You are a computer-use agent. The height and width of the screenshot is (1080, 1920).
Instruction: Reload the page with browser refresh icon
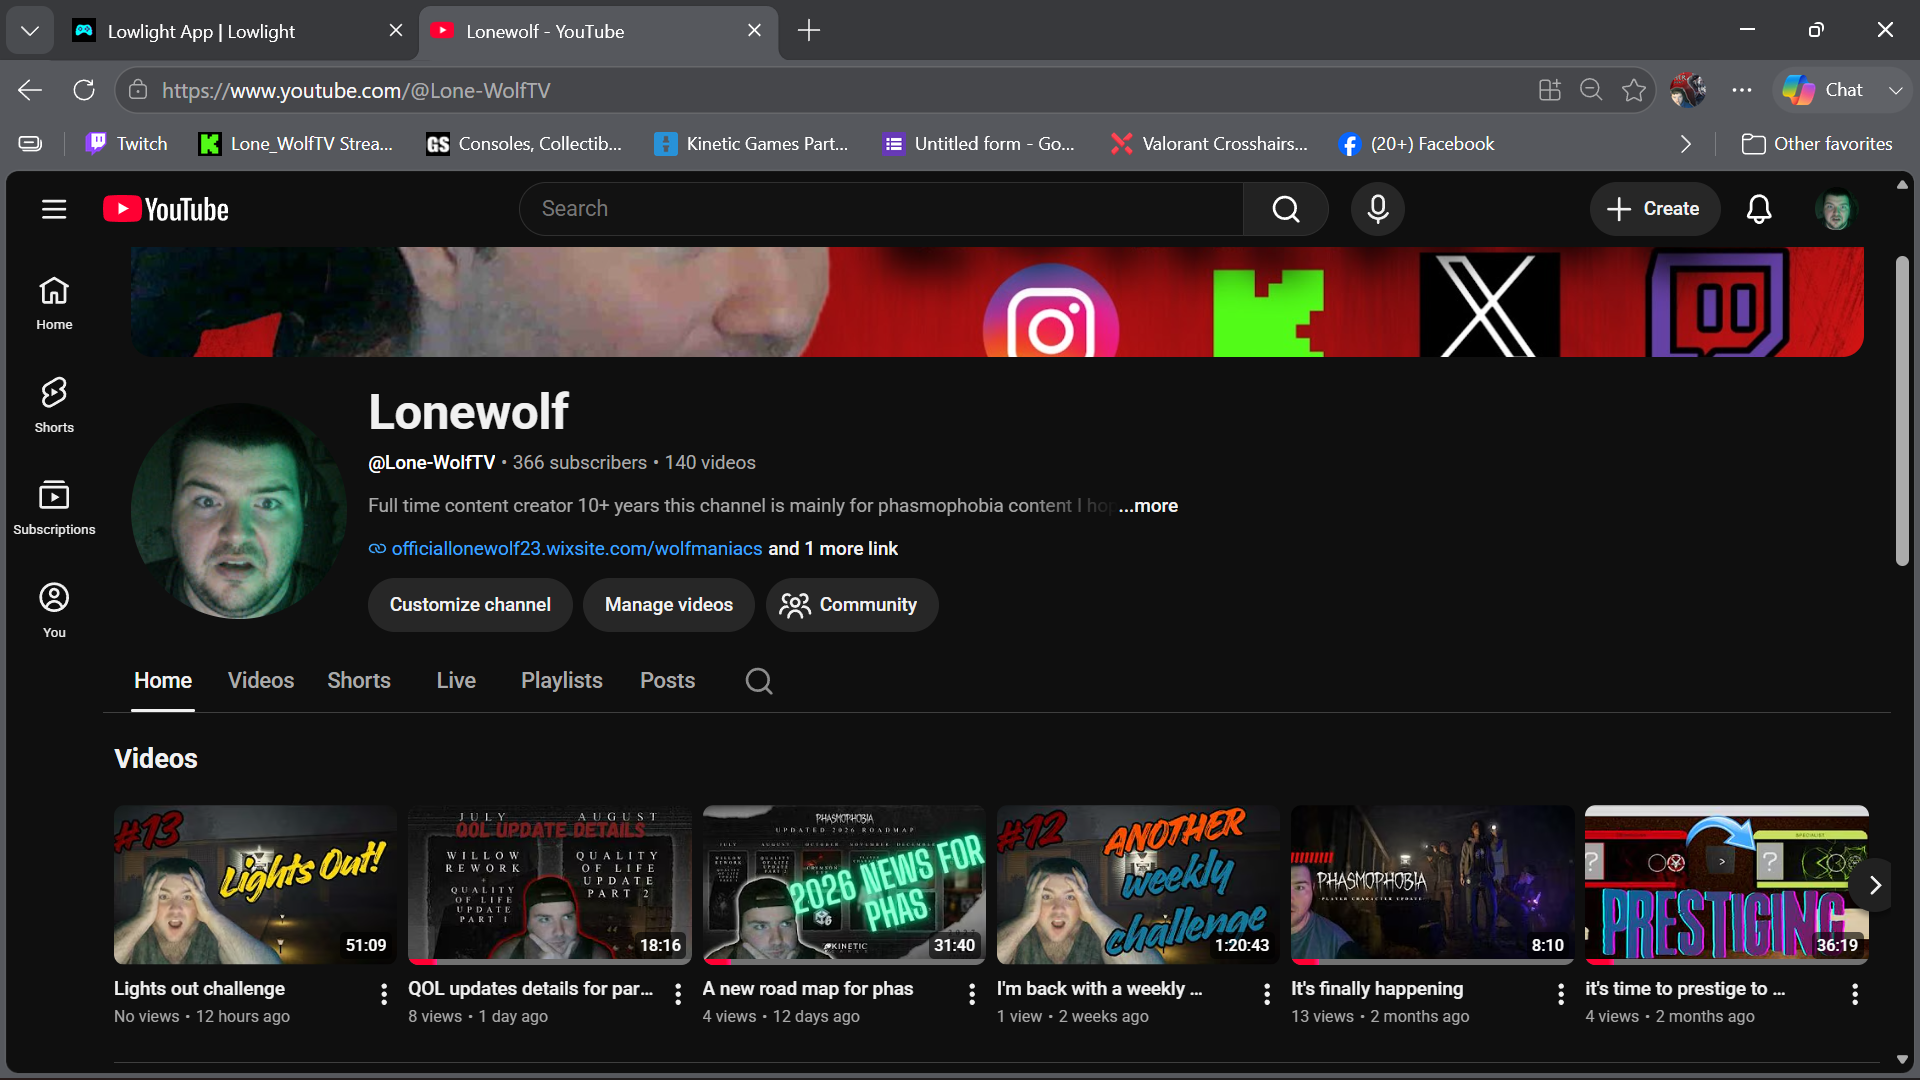84,90
